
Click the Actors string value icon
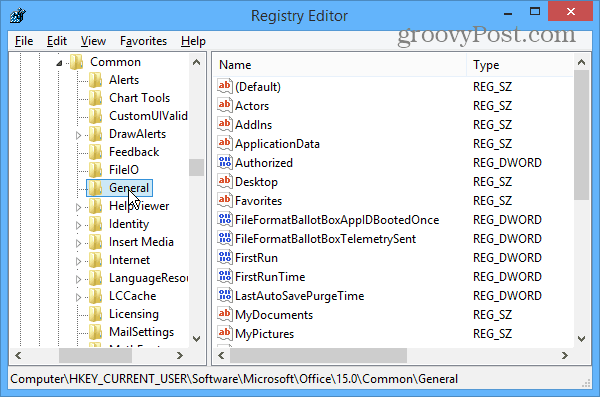point(225,105)
